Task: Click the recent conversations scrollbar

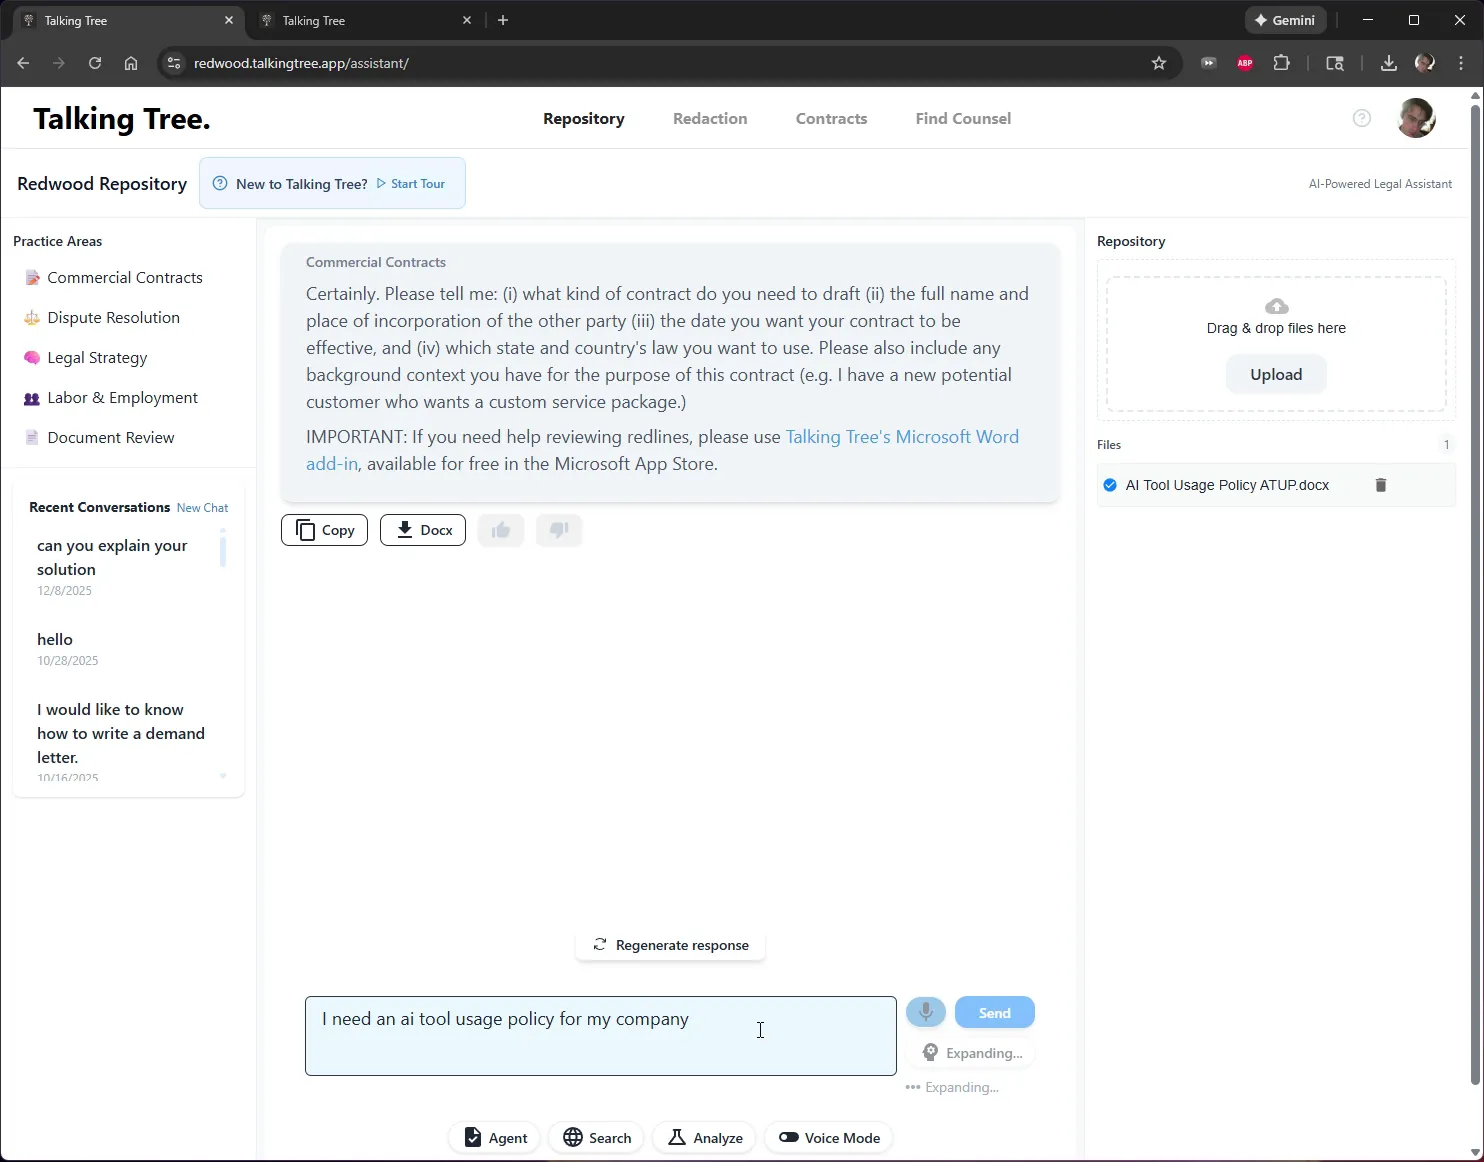Action: (222, 550)
